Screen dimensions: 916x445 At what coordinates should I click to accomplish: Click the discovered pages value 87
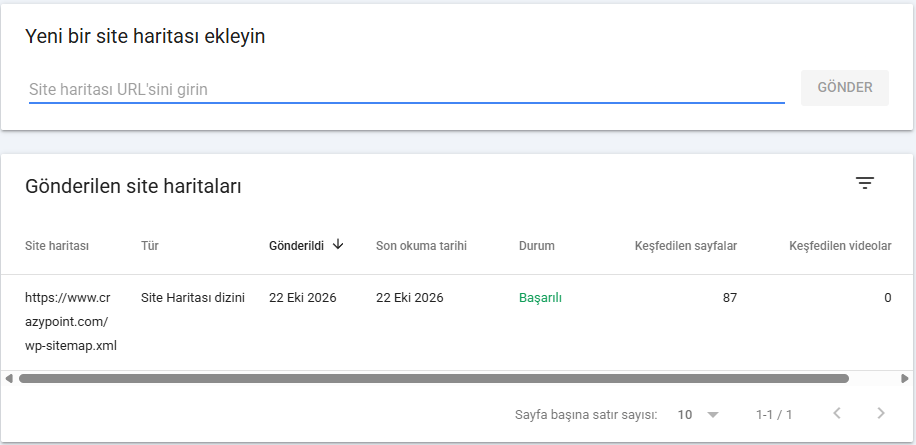730,298
